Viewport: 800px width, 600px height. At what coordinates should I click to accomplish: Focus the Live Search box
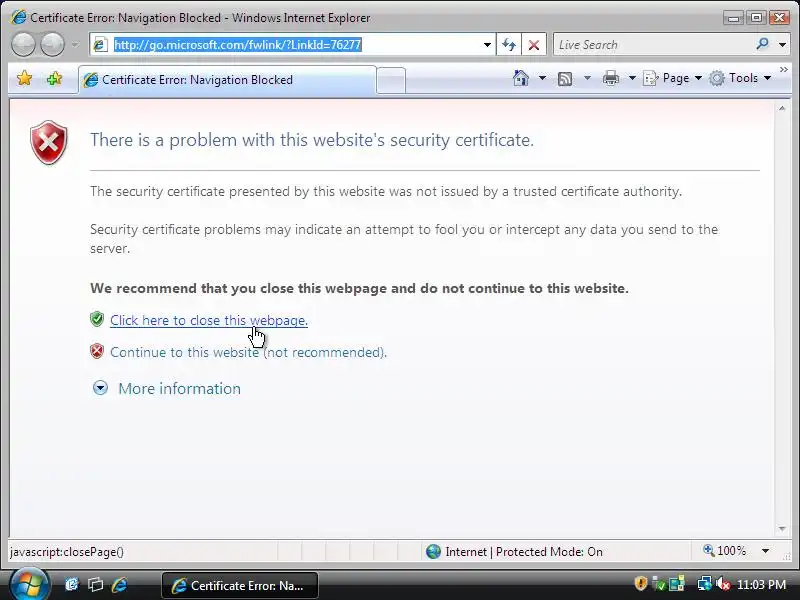653,45
